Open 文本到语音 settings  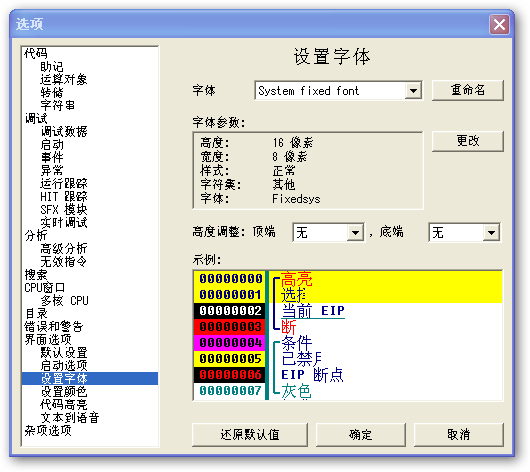pos(70,418)
